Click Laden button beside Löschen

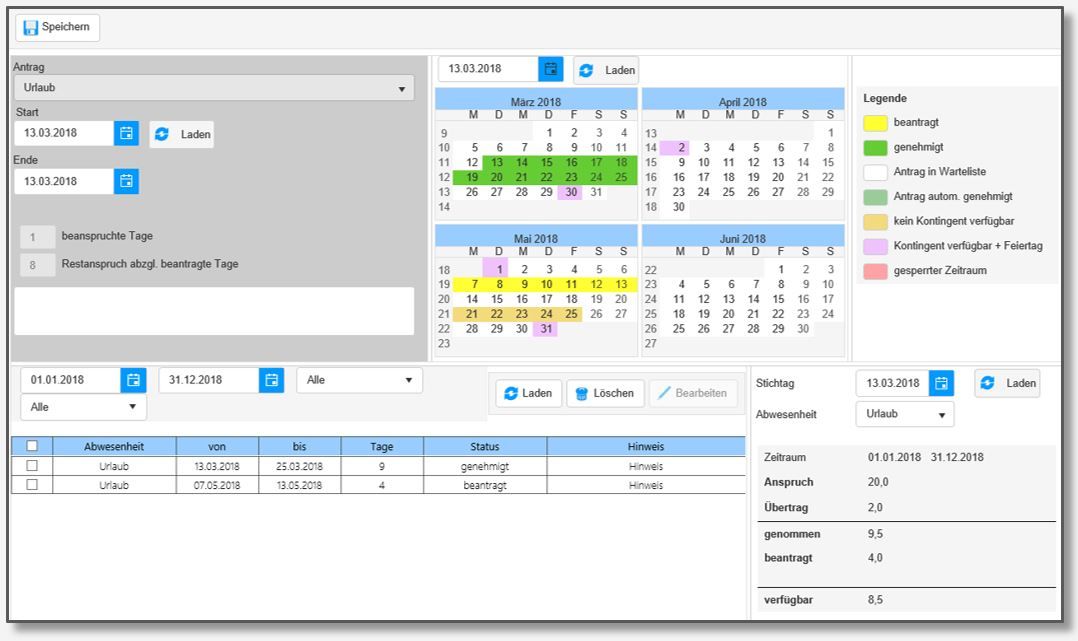[529, 393]
